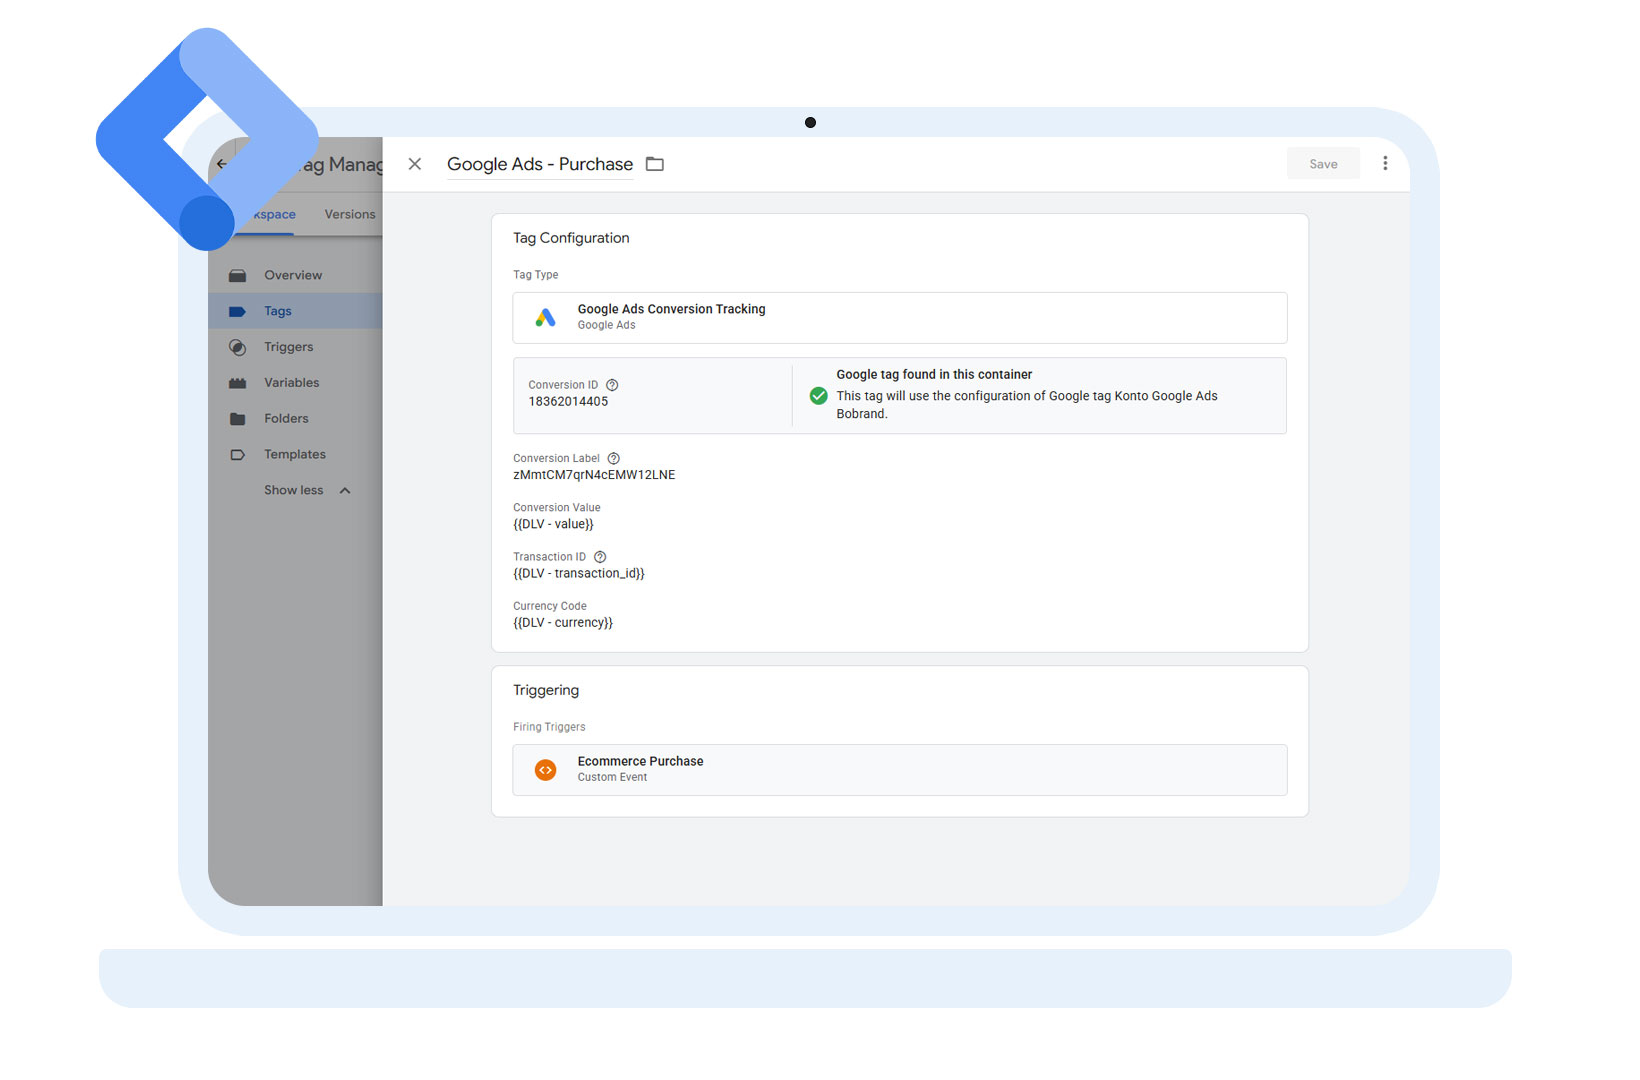This screenshot has width=1640, height=1080.
Task: Edit the Google Ads - Purchase tag name
Action: tap(540, 164)
